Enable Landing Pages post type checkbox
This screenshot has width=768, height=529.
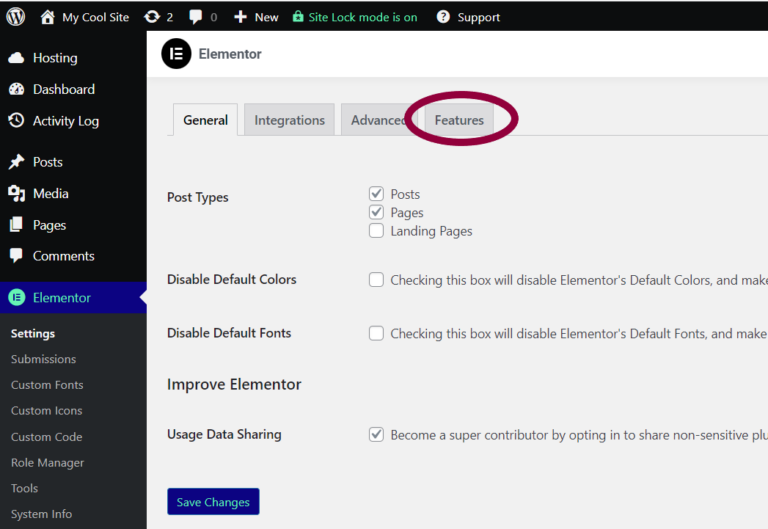tap(377, 231)
